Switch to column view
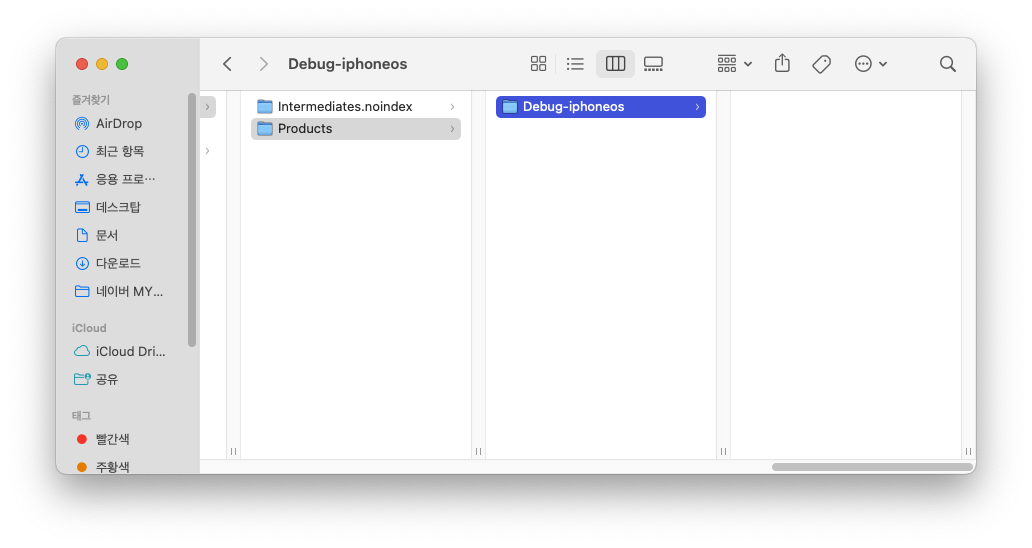 tap(615, 64)
